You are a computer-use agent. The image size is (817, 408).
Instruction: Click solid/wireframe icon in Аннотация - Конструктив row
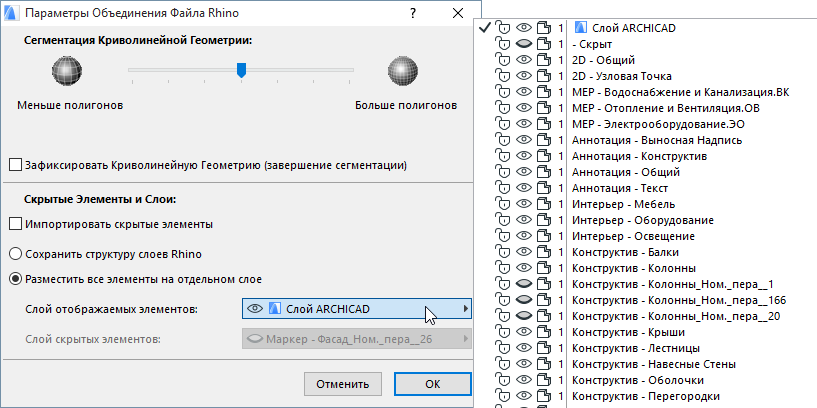click(x=544, y=156)
